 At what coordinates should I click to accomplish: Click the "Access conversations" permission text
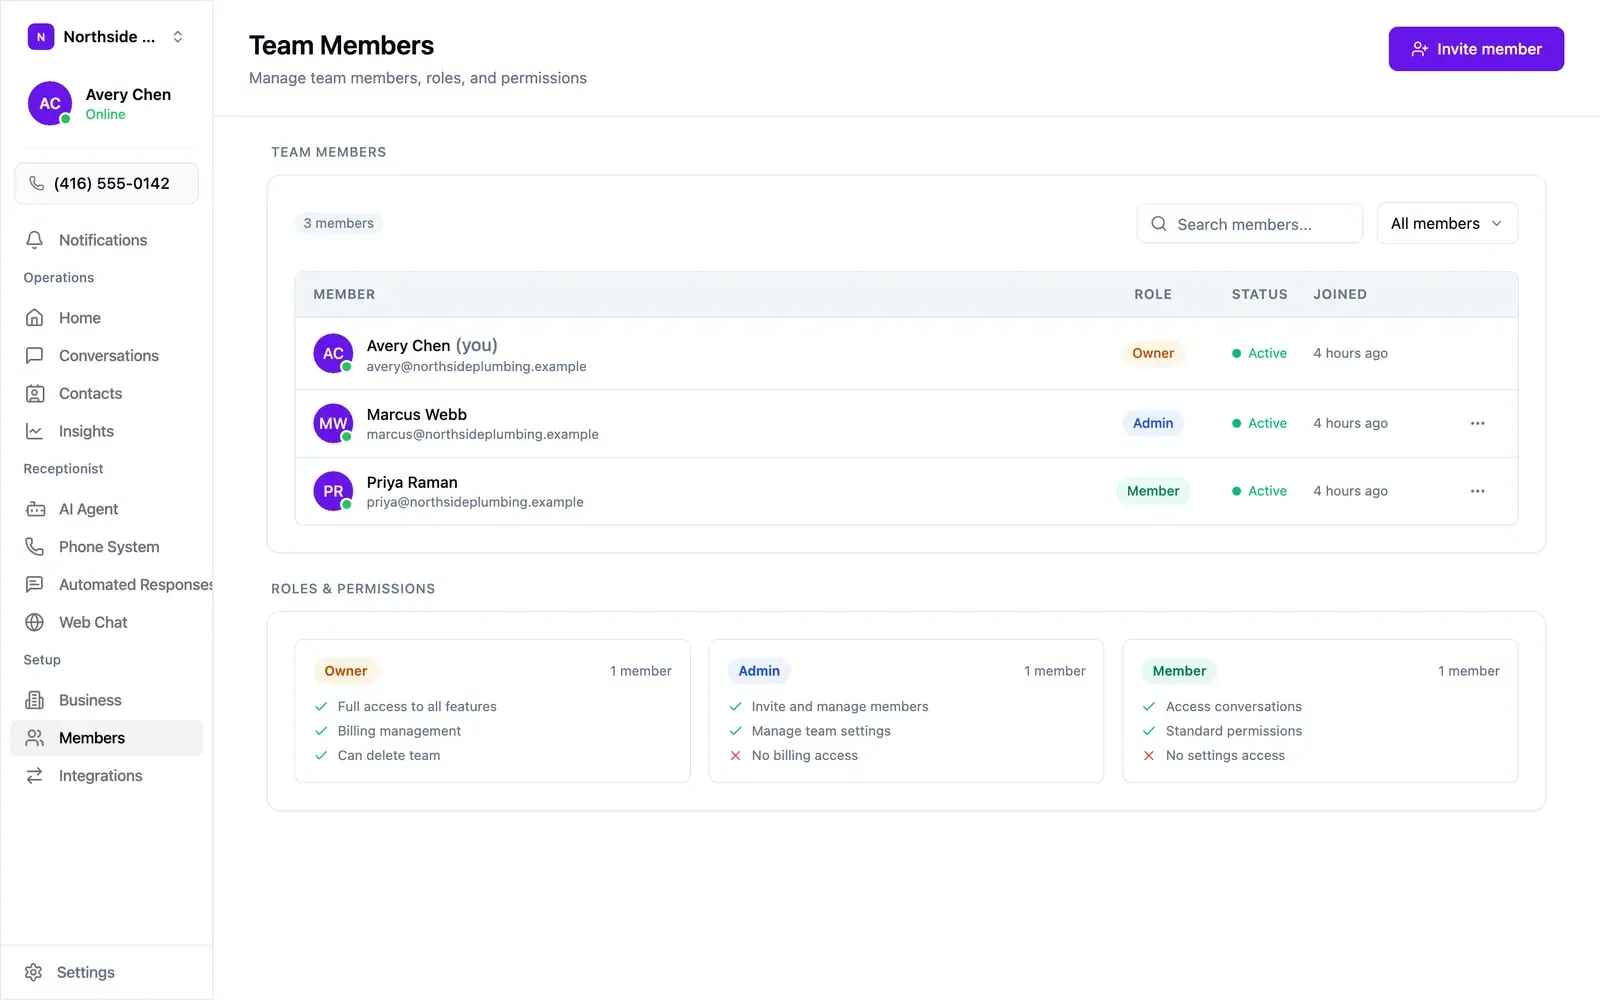(1234, 707)
